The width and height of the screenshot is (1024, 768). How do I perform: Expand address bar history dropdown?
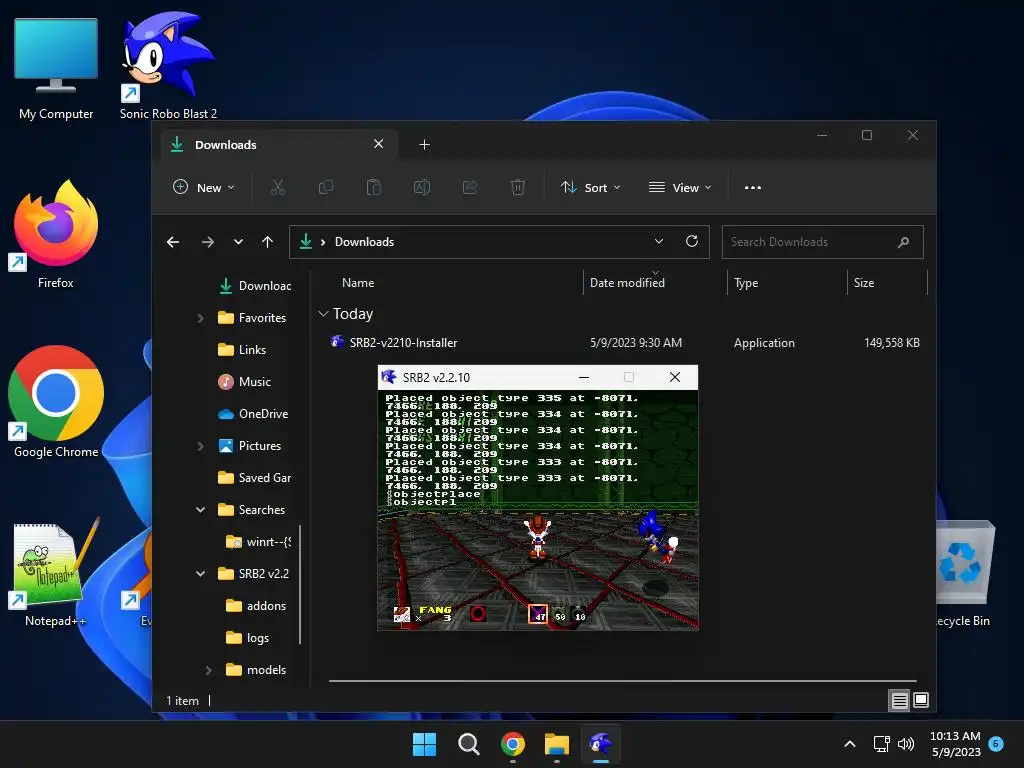(x=659, y=242)
